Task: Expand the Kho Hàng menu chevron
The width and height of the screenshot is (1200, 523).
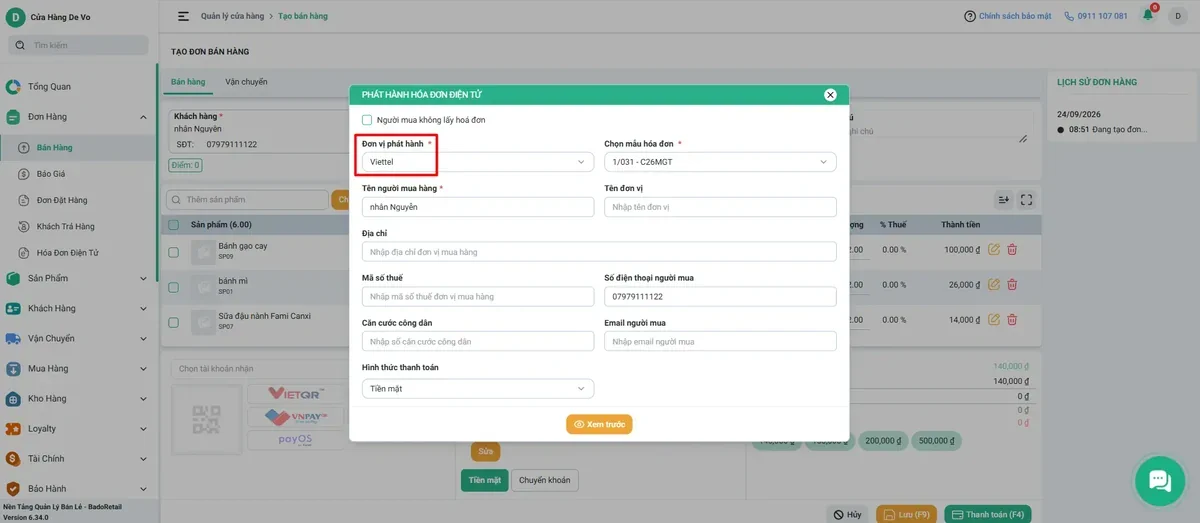Action: [143, 399]
